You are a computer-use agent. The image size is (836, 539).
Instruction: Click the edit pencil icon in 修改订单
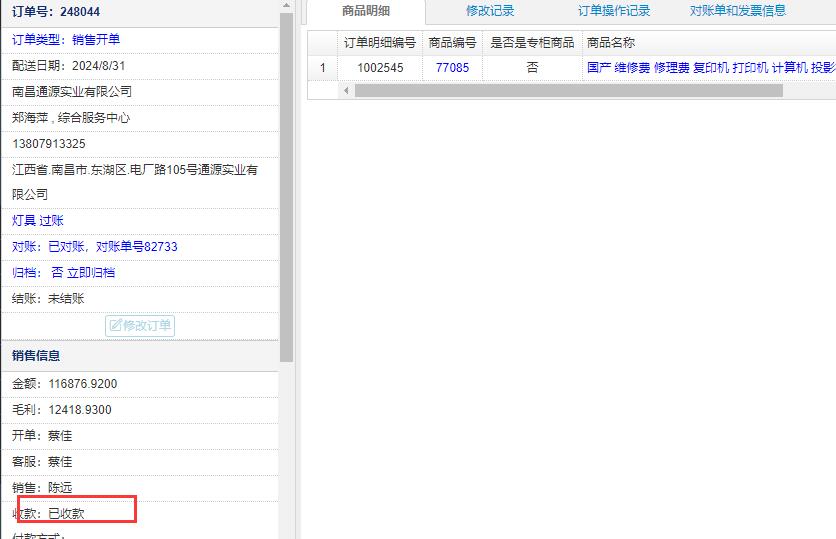pyautogui.click(x=116, y=325)
